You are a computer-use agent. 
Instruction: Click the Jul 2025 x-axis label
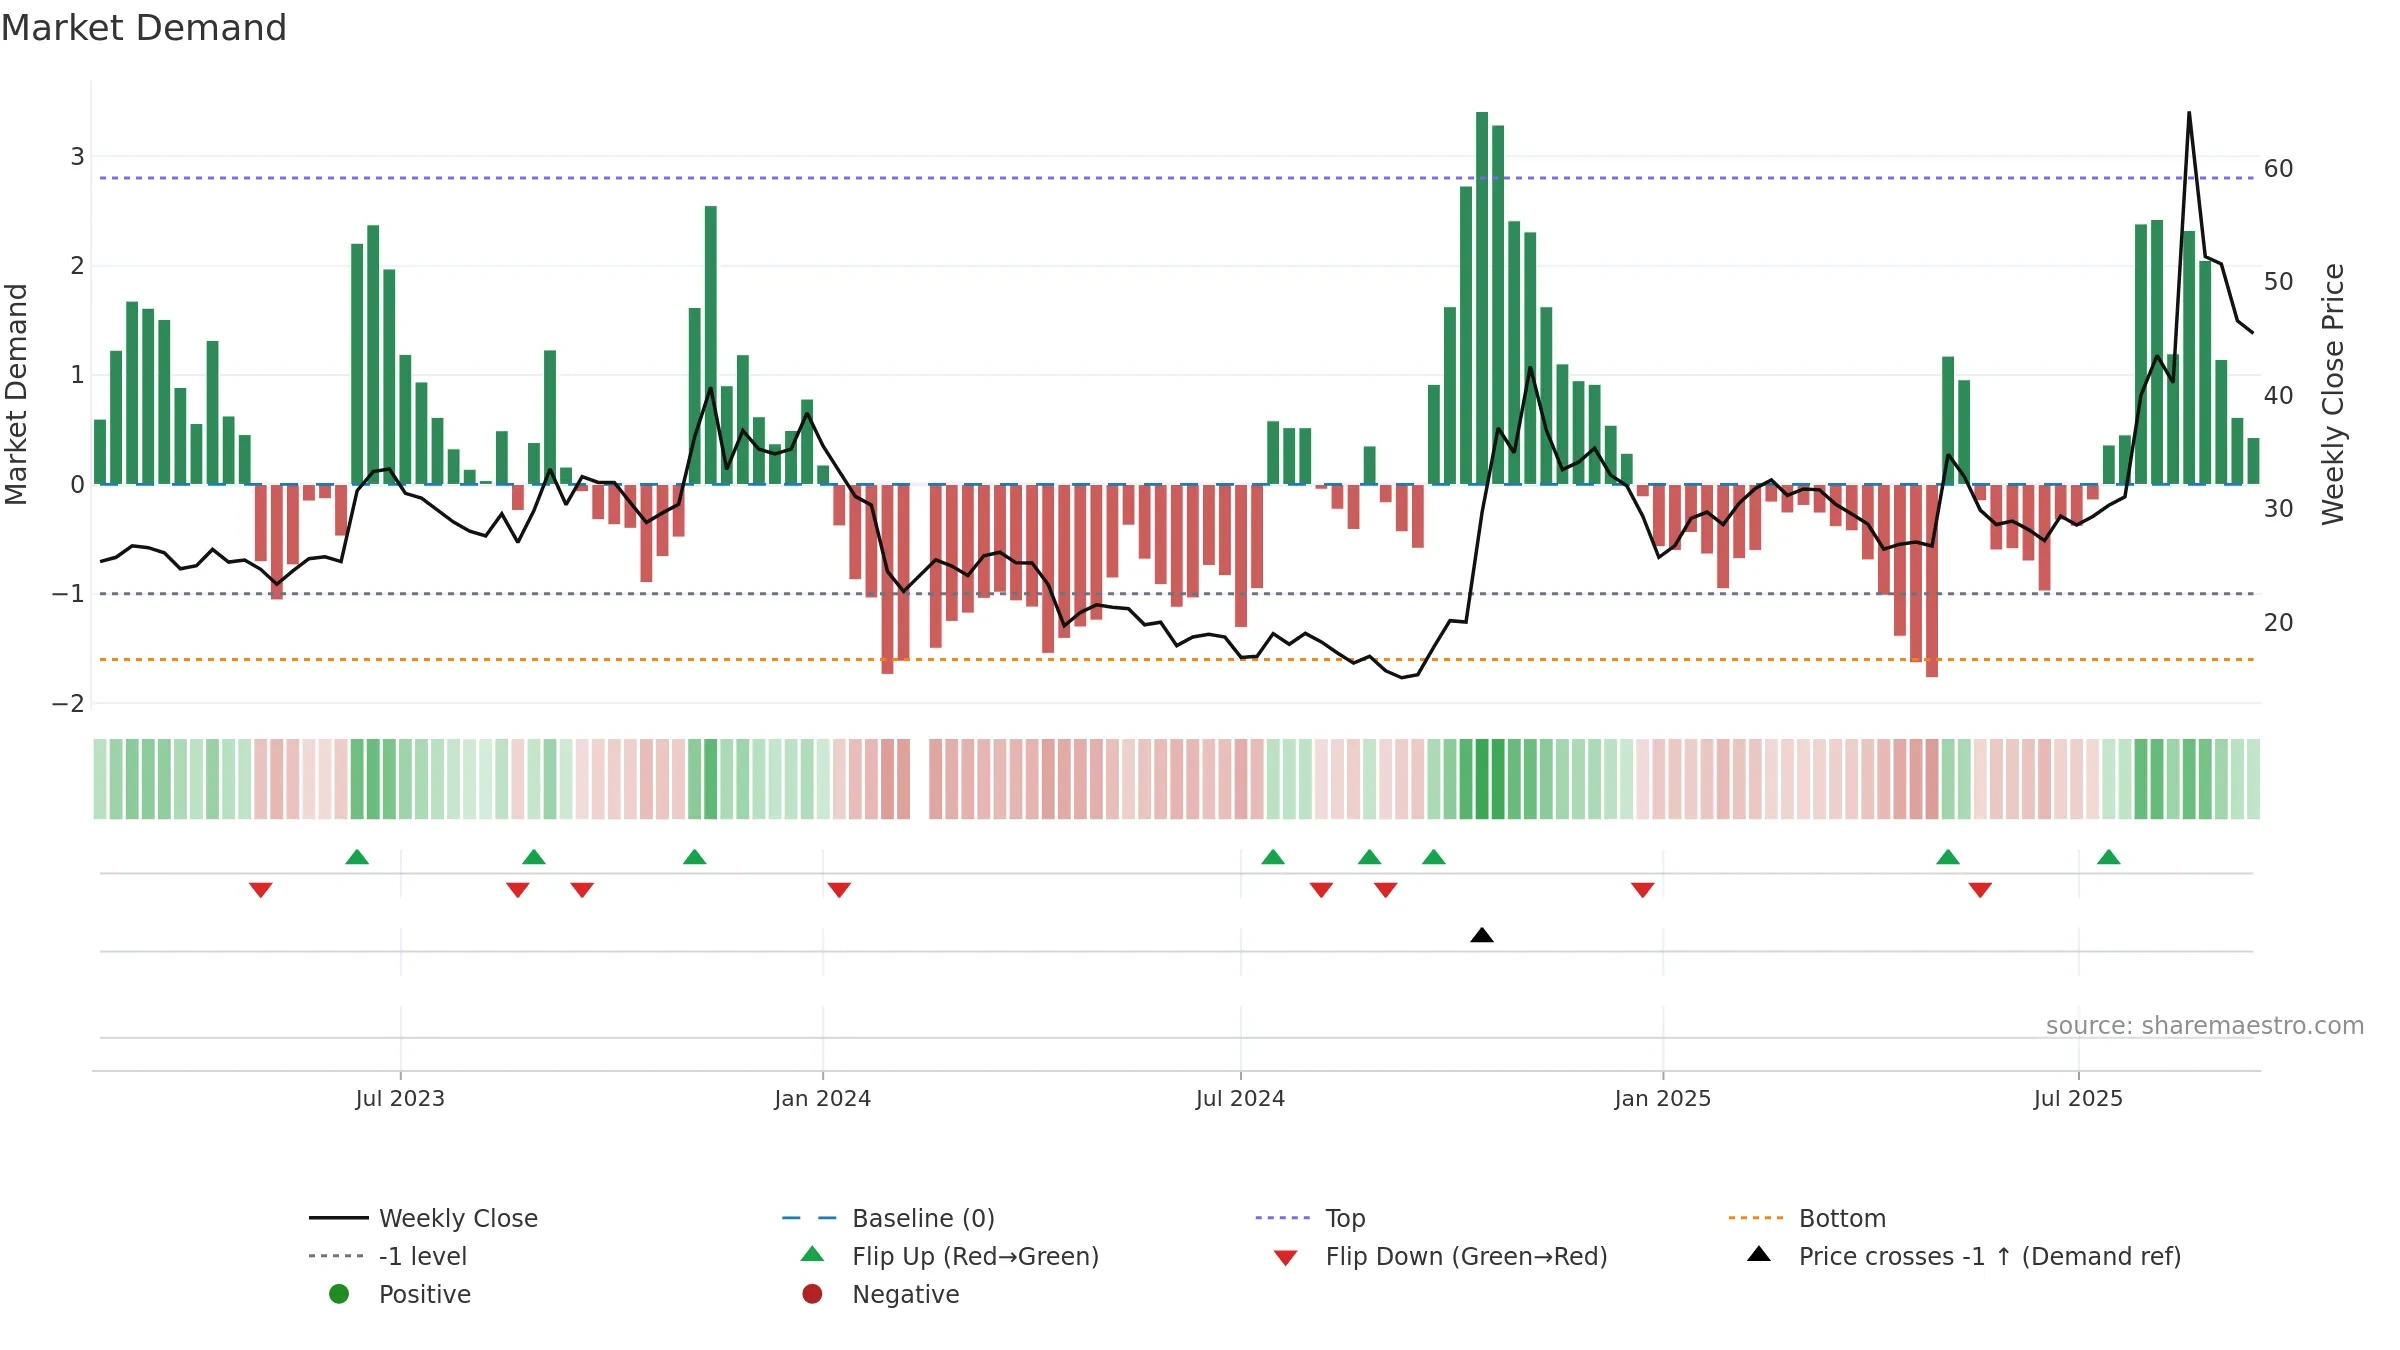[x=2078, y=1098]
